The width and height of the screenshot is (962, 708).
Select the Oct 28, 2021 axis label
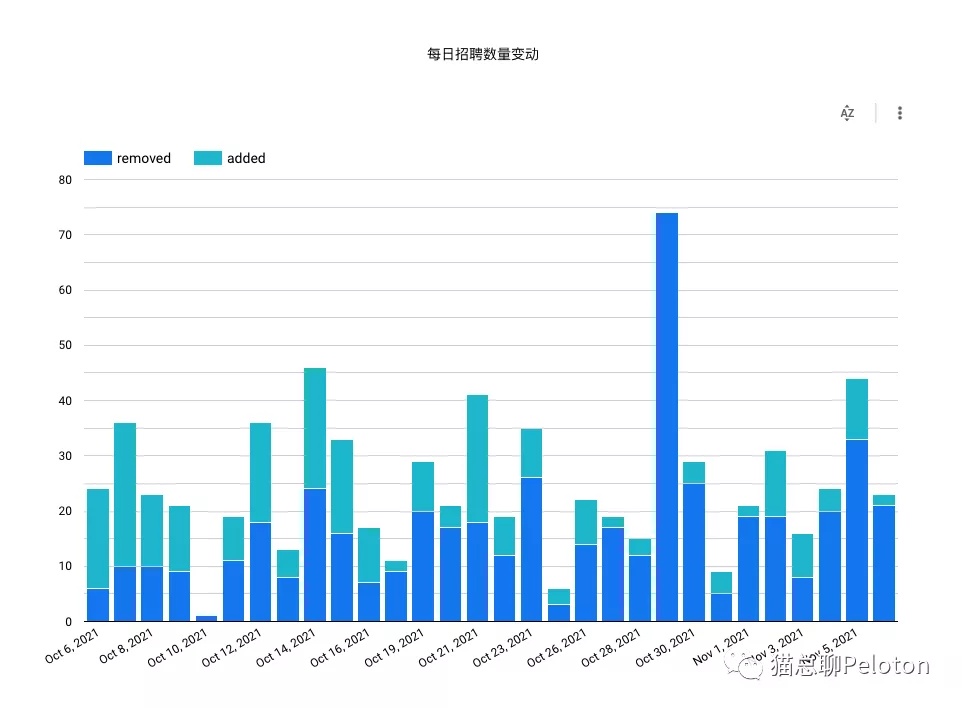tap(610, 648)
